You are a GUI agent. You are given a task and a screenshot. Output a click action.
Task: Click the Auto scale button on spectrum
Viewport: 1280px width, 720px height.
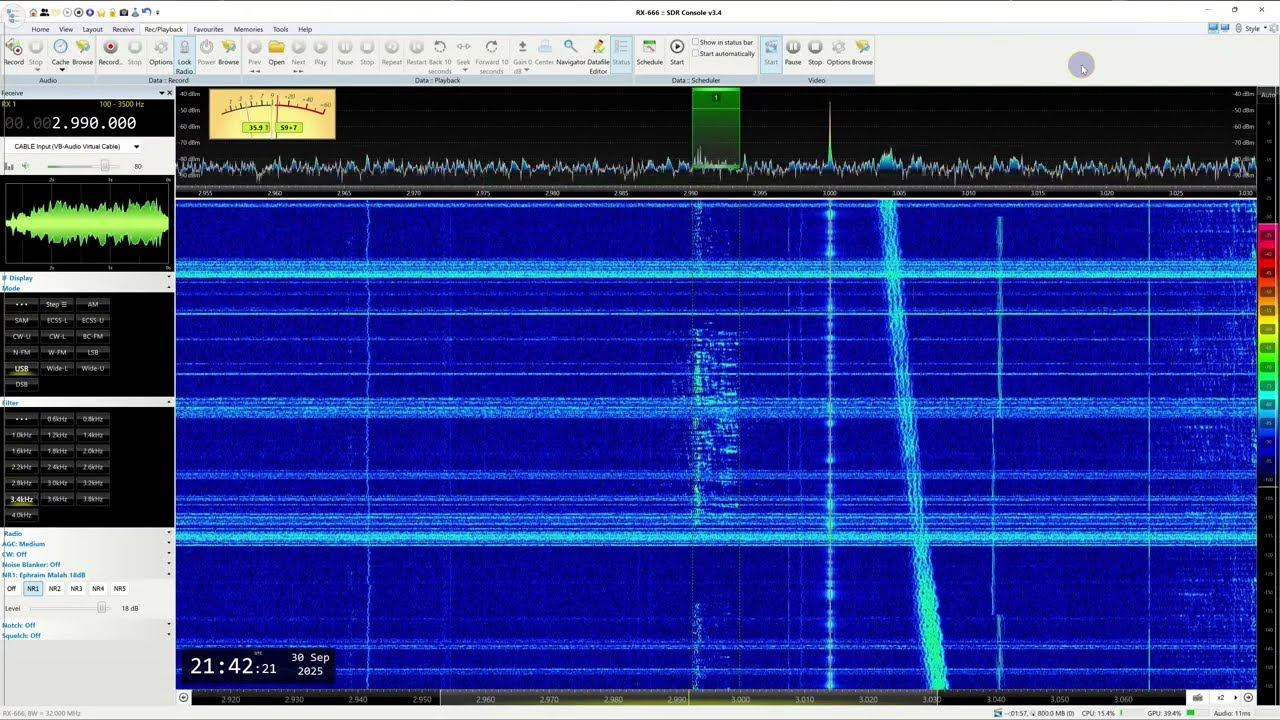[1268, 94]
